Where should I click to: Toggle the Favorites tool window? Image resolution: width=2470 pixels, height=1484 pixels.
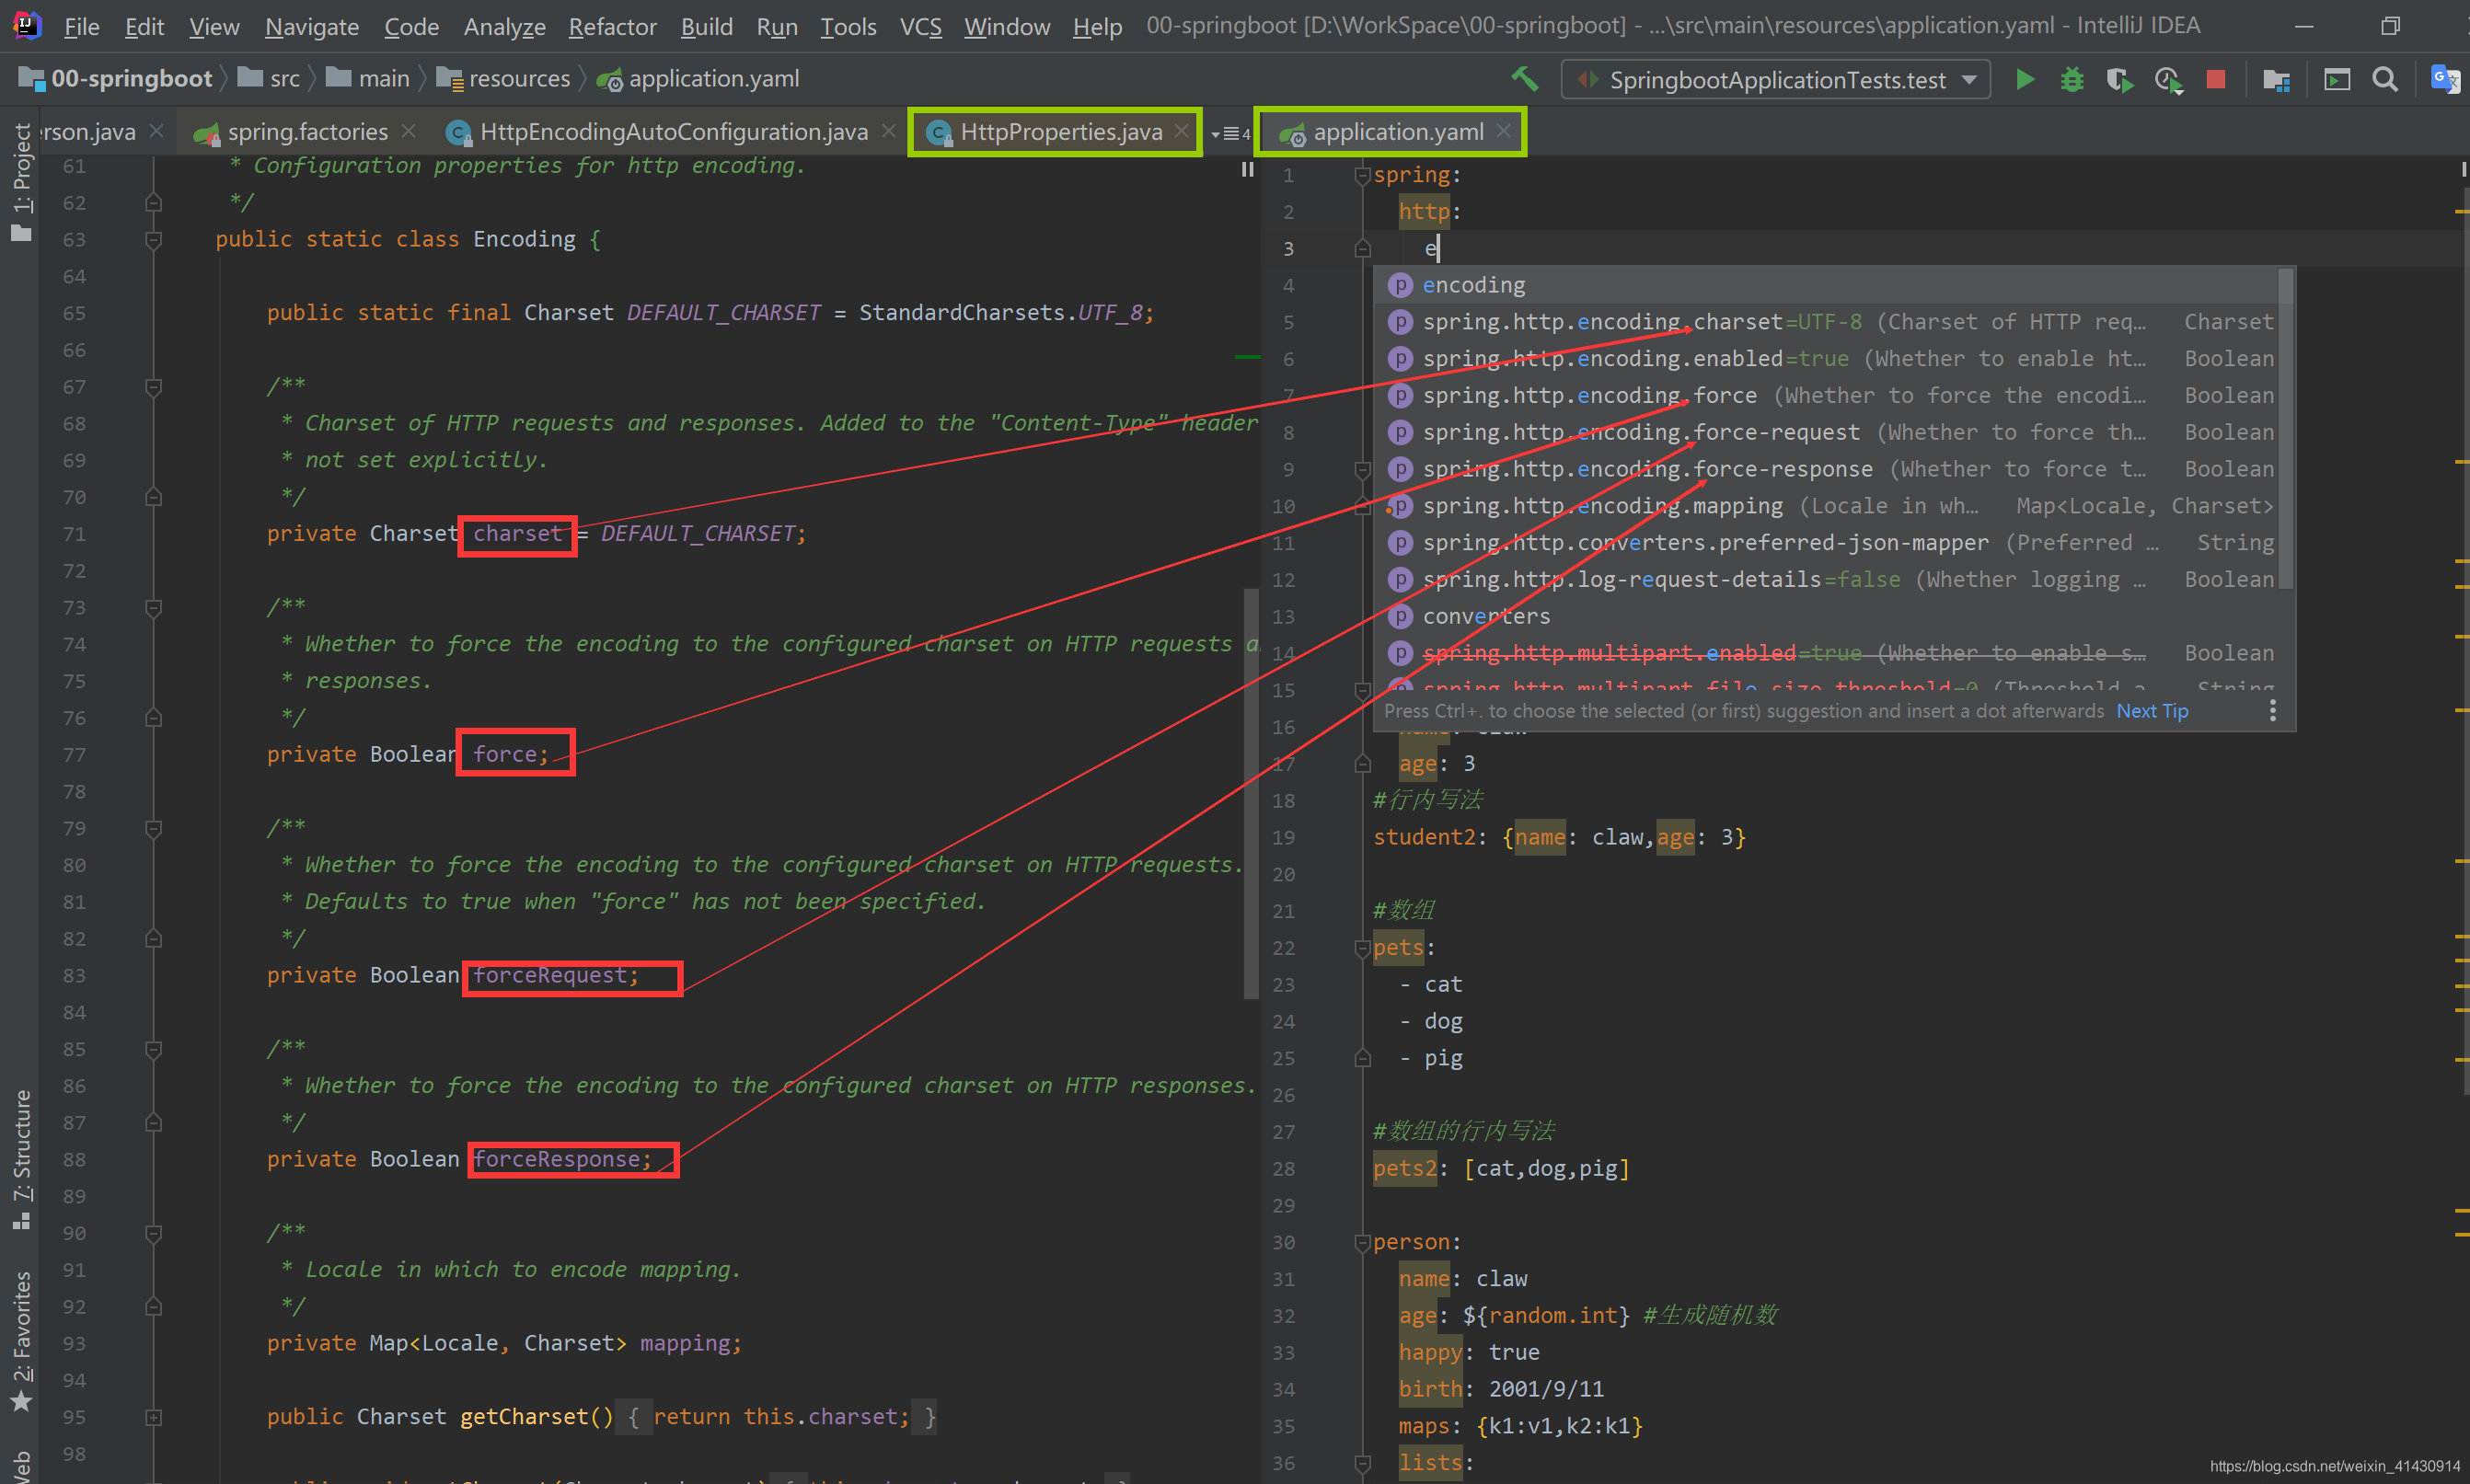pos(22,1330)
